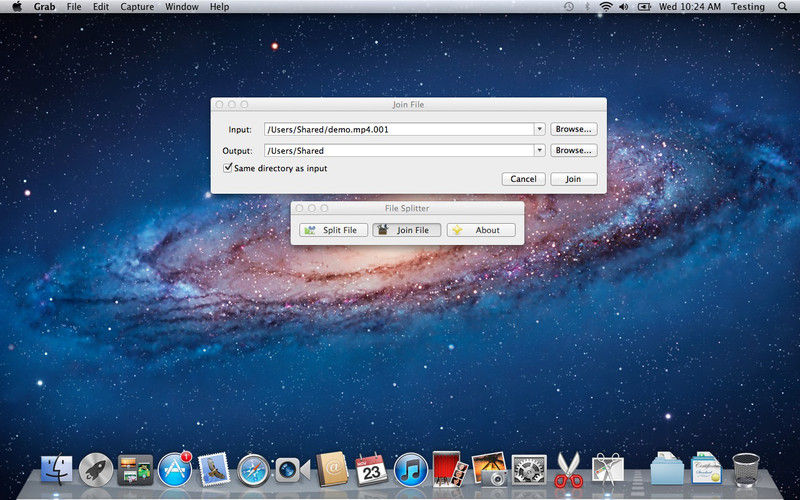Expand the Input path dropdown arrow
This screenshot has width=800, height=500.
pyautogui.click(x=540, y=129)
